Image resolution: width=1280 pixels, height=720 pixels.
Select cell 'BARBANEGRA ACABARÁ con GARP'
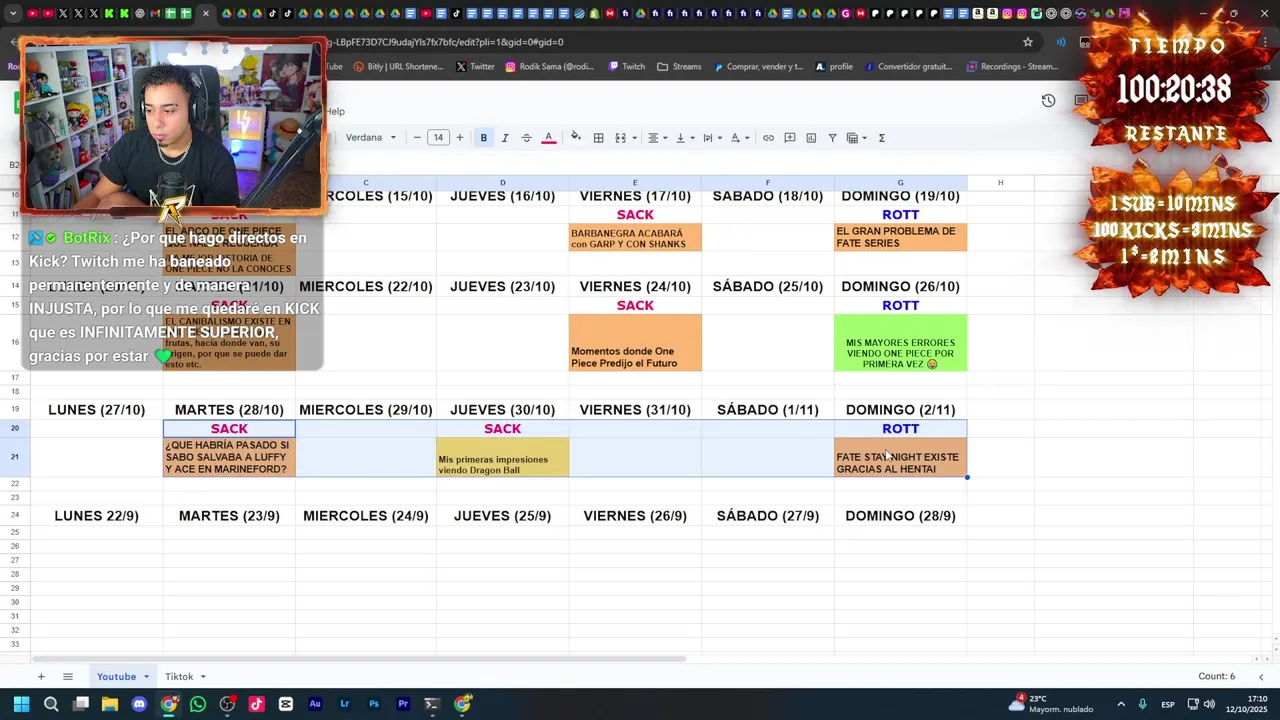coord(635,238)
